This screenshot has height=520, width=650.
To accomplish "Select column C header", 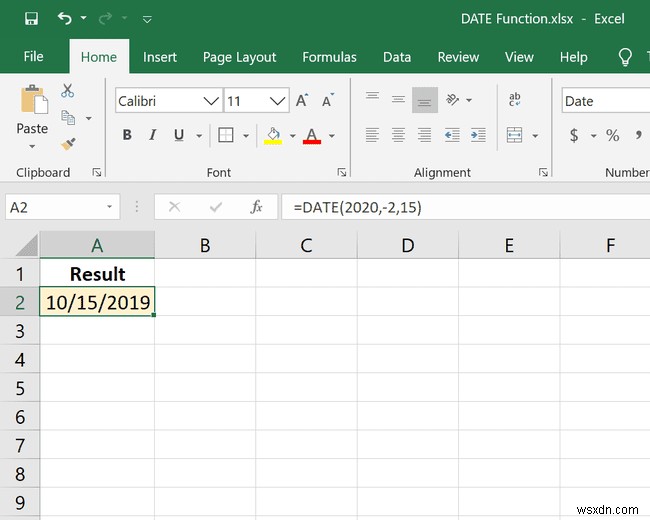I will coord(306,245).
